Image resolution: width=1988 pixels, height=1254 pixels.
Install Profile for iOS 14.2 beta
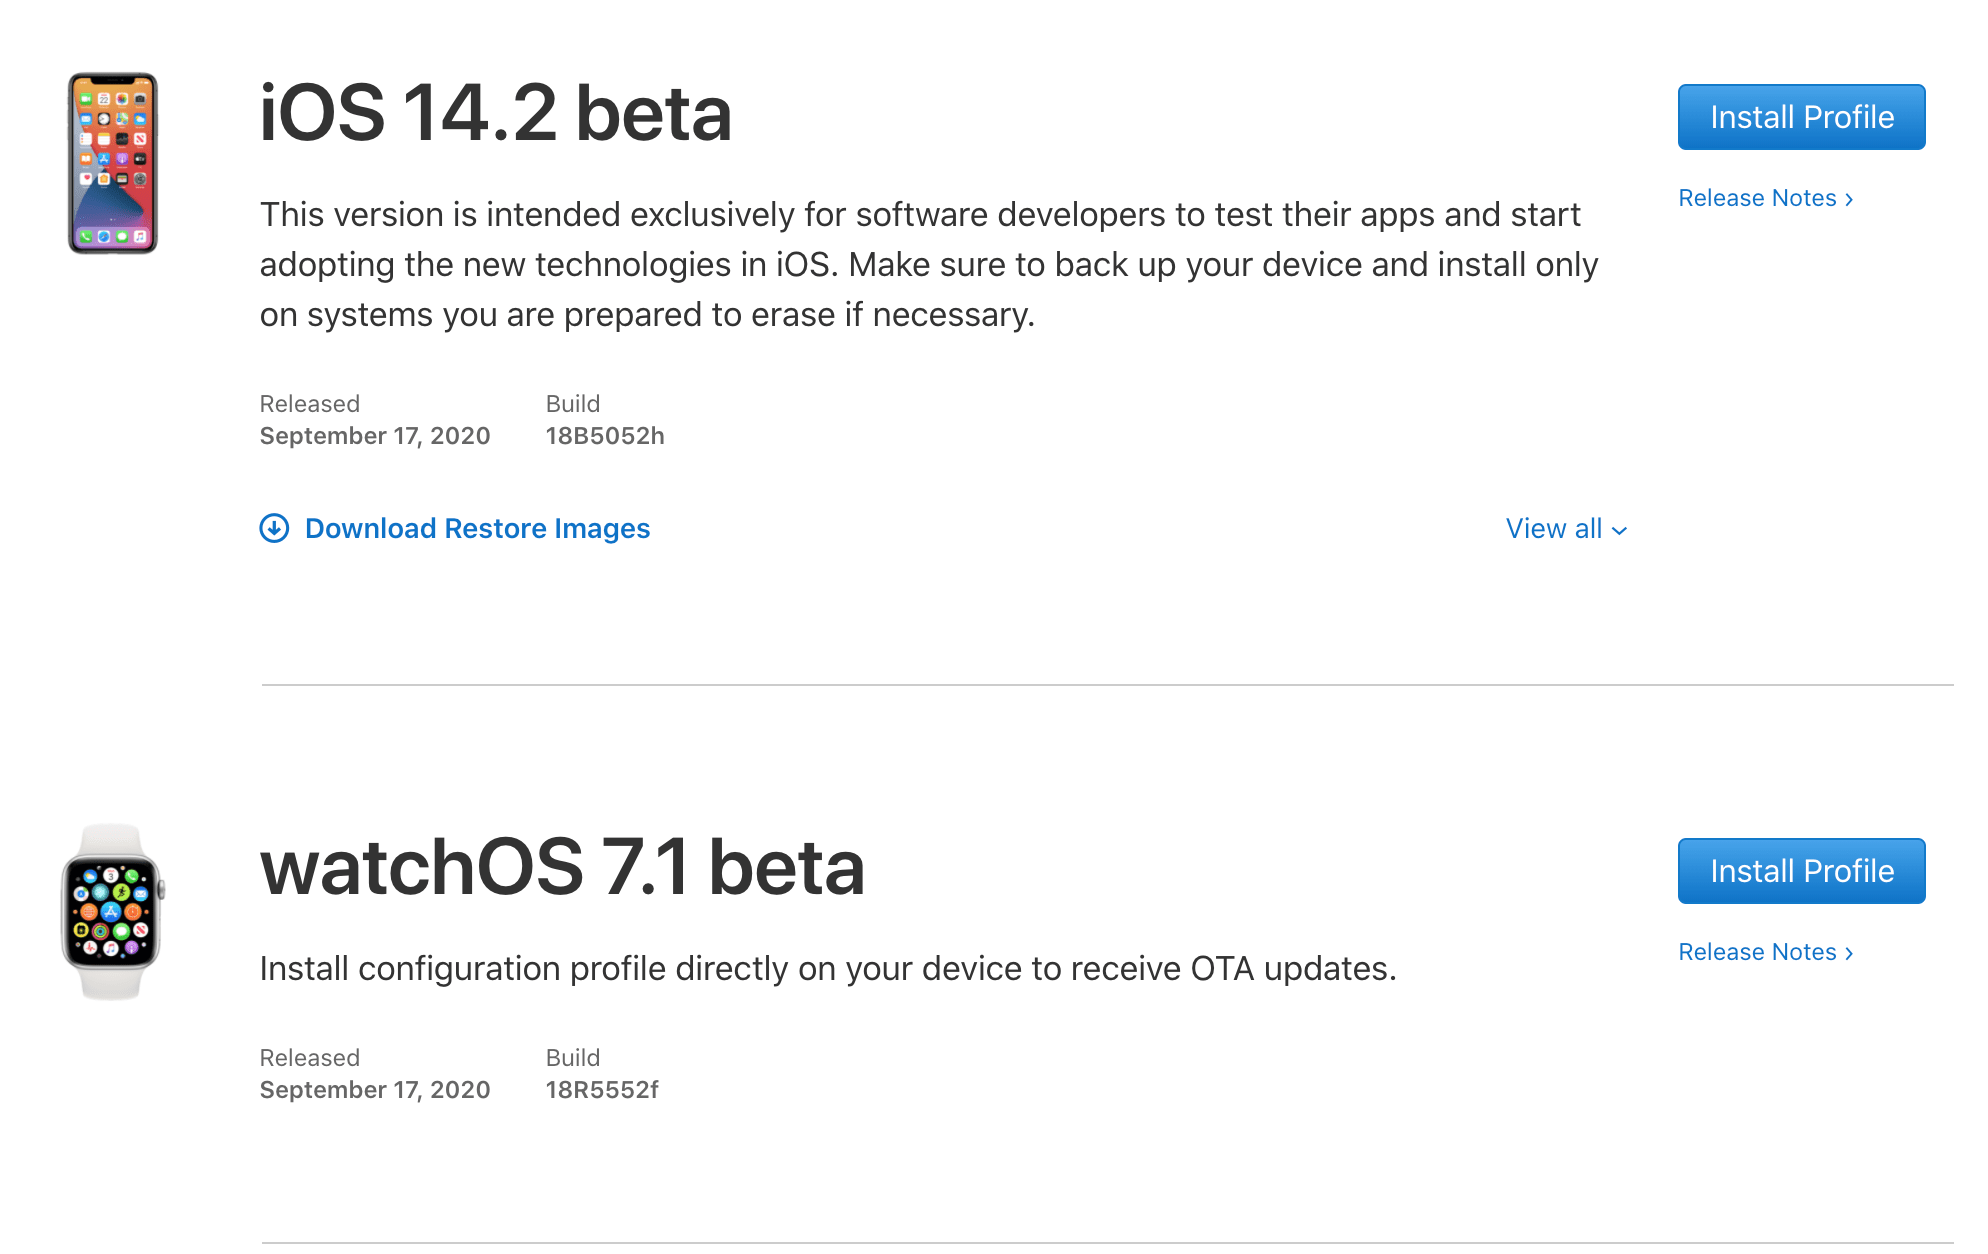click(1801, 117)
